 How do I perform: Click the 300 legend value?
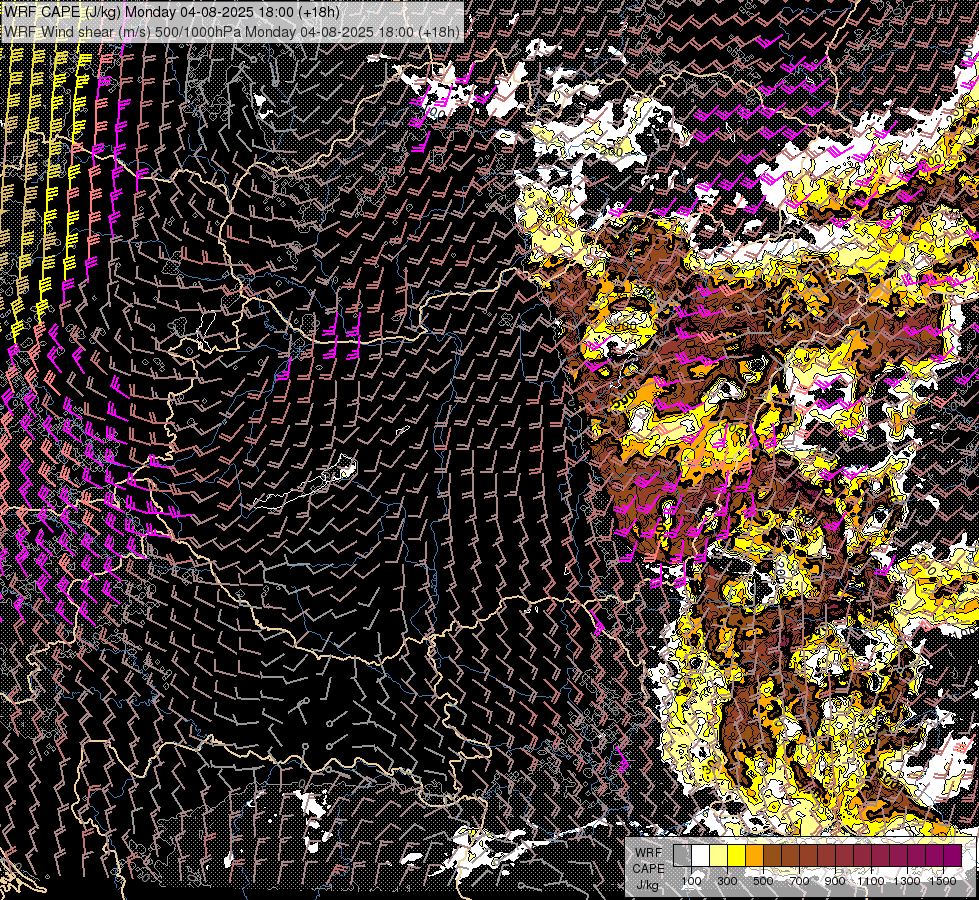727,881
